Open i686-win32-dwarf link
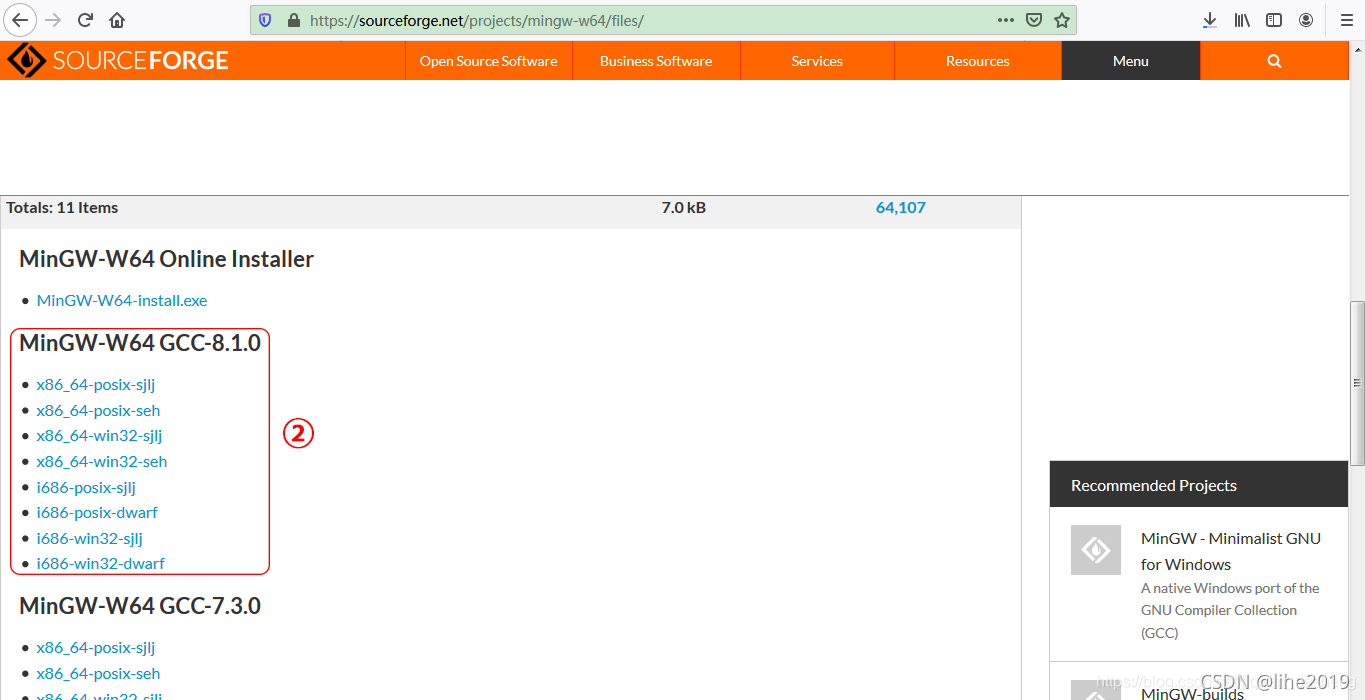The height and width of the screenshot is (700, 1365). (101, 563)
